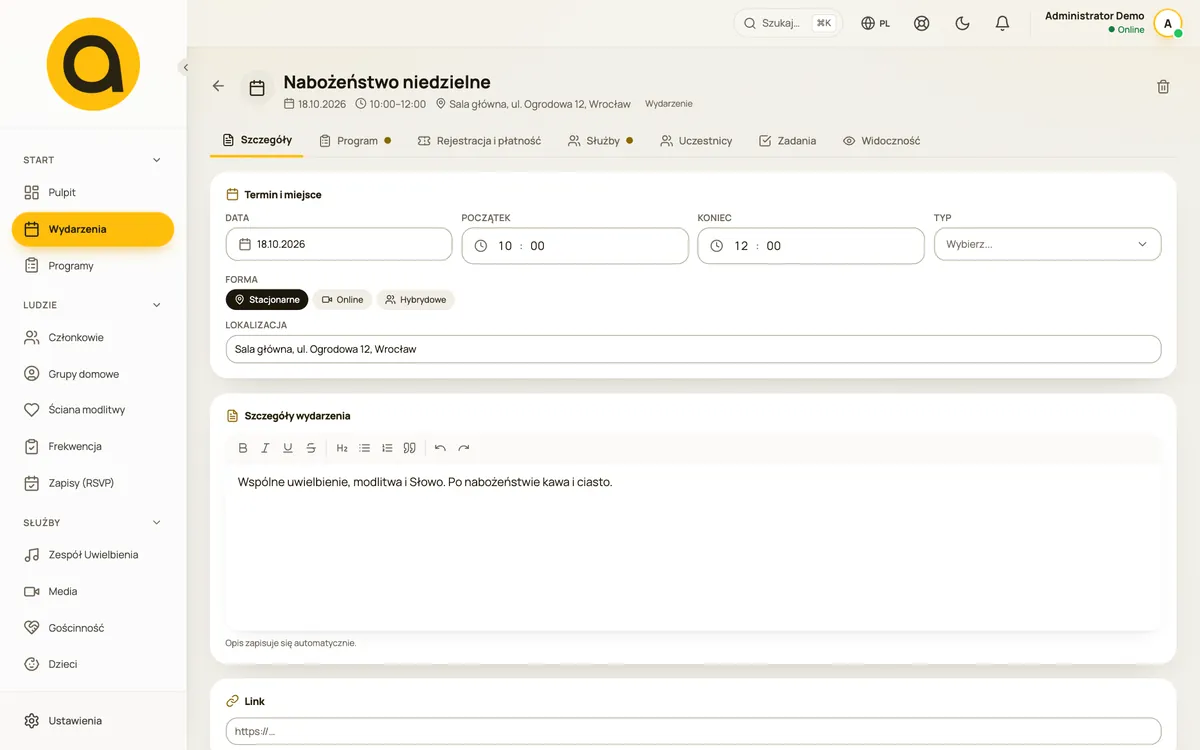Collapse the SŁUŻBY sidebar section
This screenshot has width=1200, height=750.
coord(156,522)
